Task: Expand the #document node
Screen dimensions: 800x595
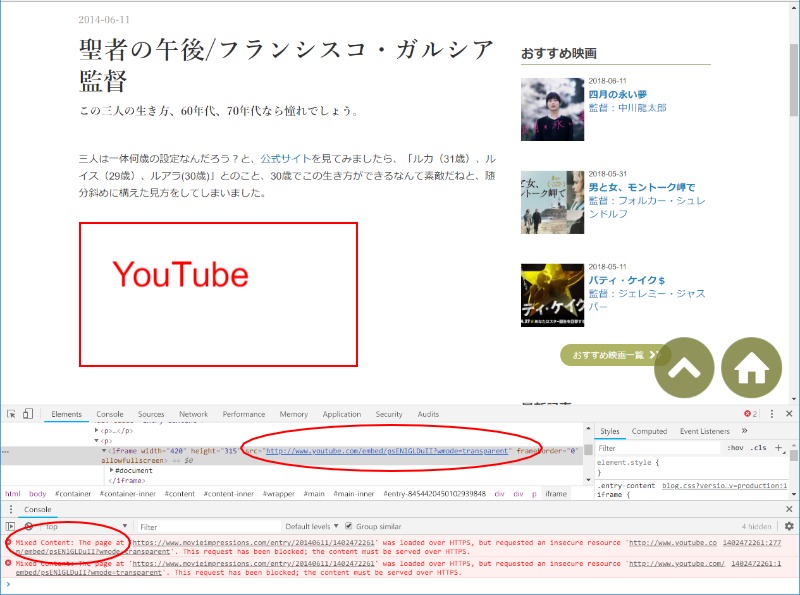Action: (x=112, y=470)
